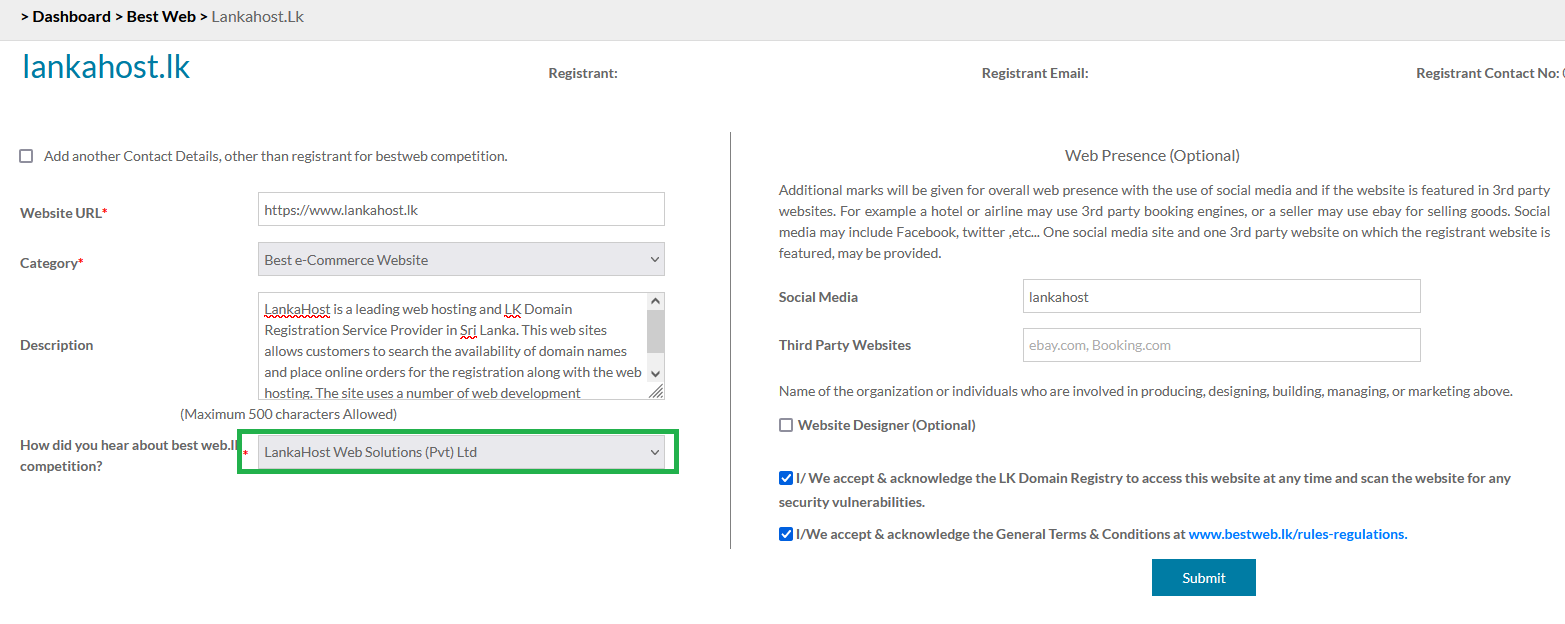Image resolution: width=1565 pixels, height=624 pixels.
Task: Click the '(Maximum 500 characters Allowed)' note
Action: pyautogui.click(x=288, y=414)
